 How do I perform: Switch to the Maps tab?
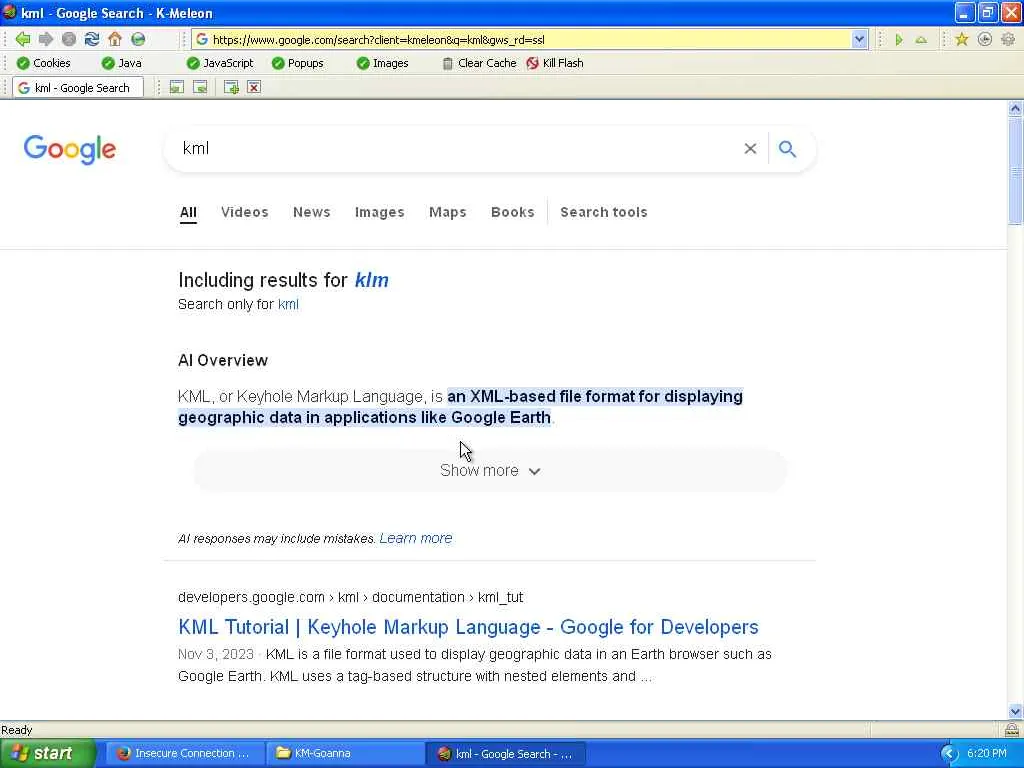(x=447, y=212)
